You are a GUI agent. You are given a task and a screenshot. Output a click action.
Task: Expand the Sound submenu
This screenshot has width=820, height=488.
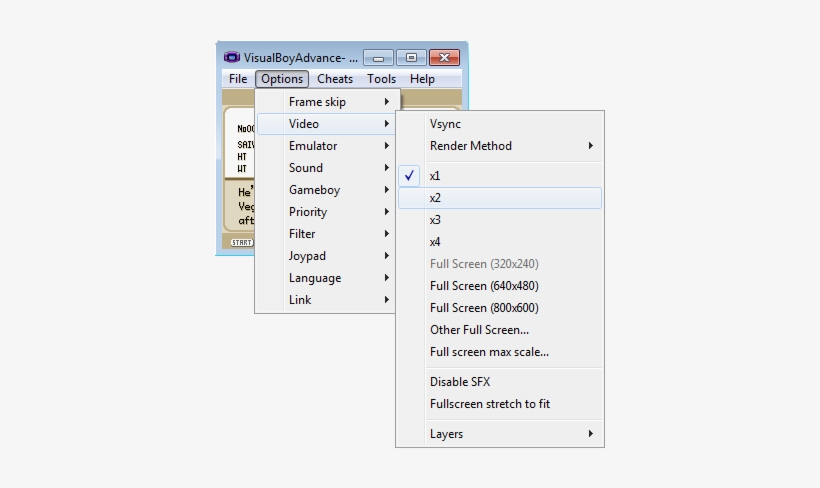(326, 168)
